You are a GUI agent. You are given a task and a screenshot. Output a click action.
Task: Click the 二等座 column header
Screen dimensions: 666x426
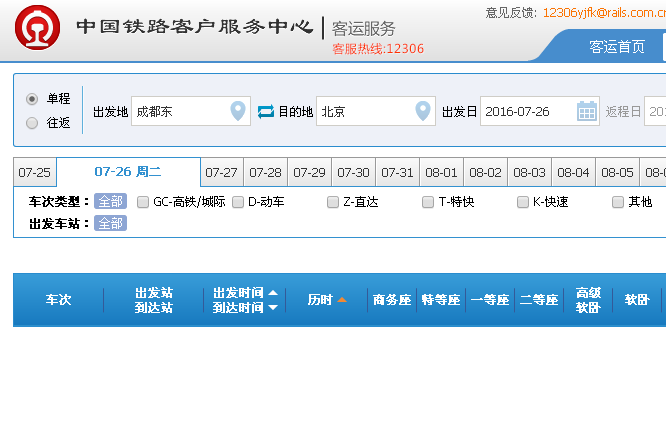539,300
